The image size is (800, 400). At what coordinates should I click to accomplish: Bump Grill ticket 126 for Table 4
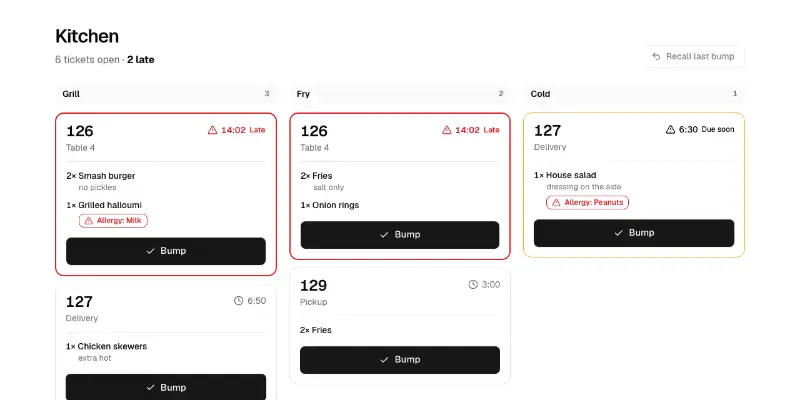tap(166, 251)
